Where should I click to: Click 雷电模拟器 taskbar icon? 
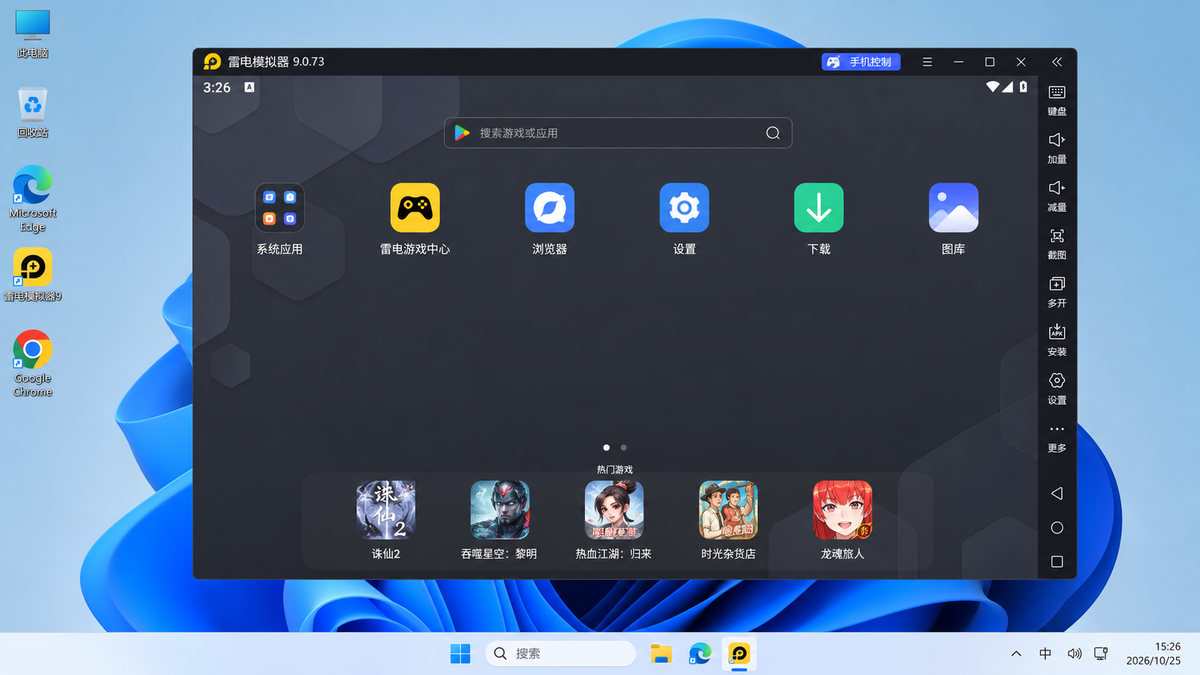click(x=739, y=654)
